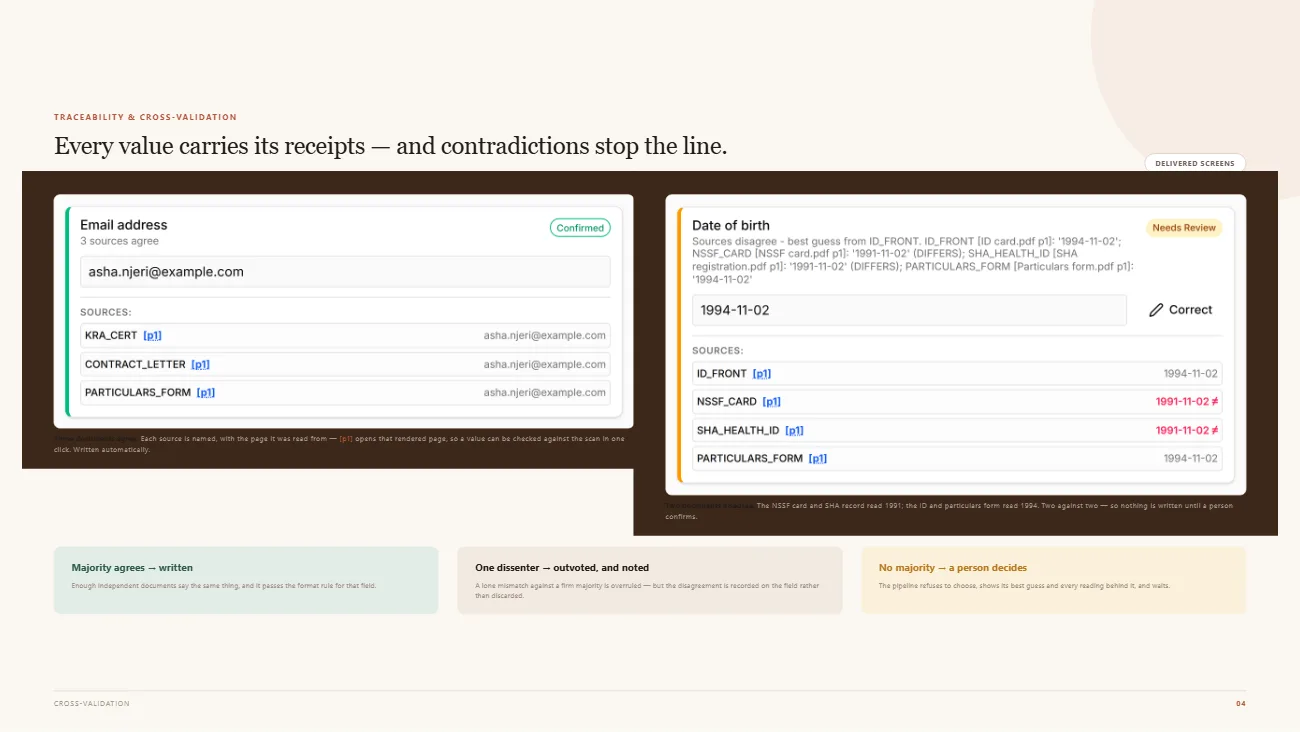Click the green Confirmed status badge

580,228
